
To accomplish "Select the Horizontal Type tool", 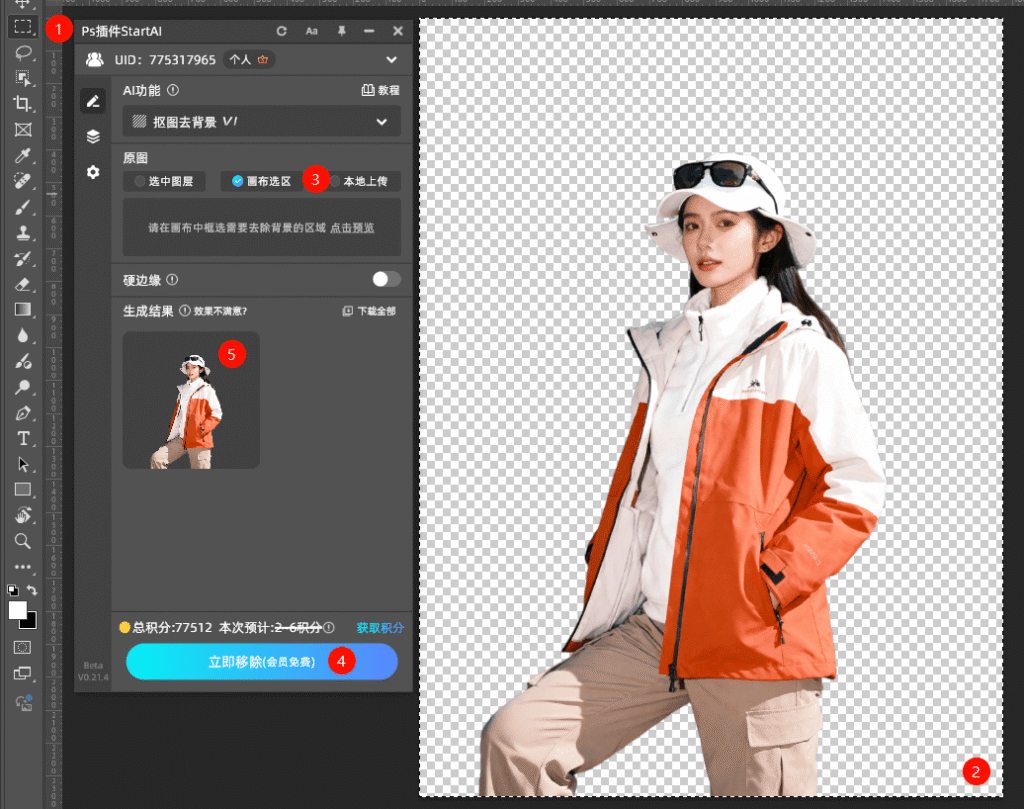I will pyautogui.click(x=23, y=439).
